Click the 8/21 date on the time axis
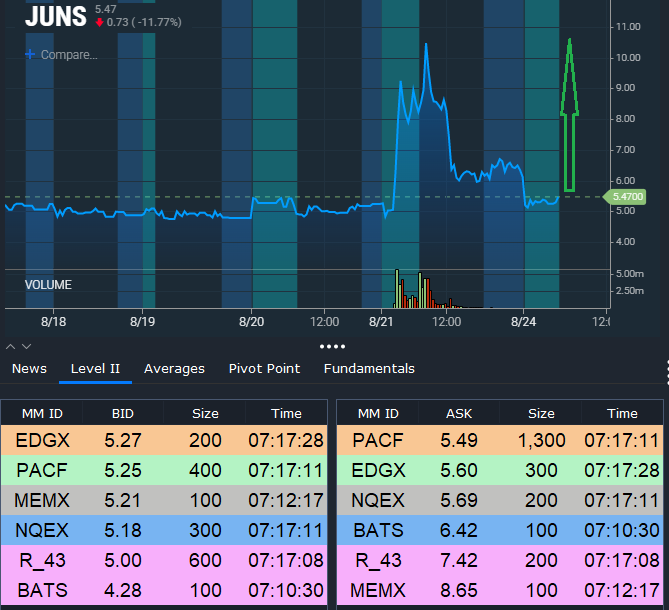 coord(381,321)
